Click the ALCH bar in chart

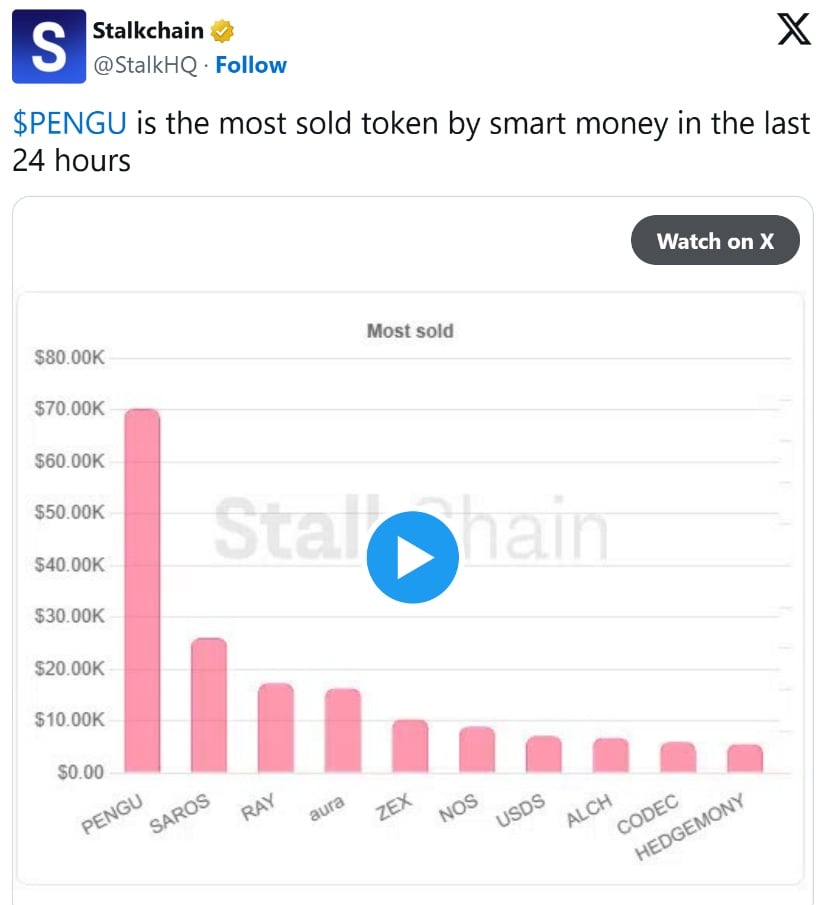click(x=611, y=755)
